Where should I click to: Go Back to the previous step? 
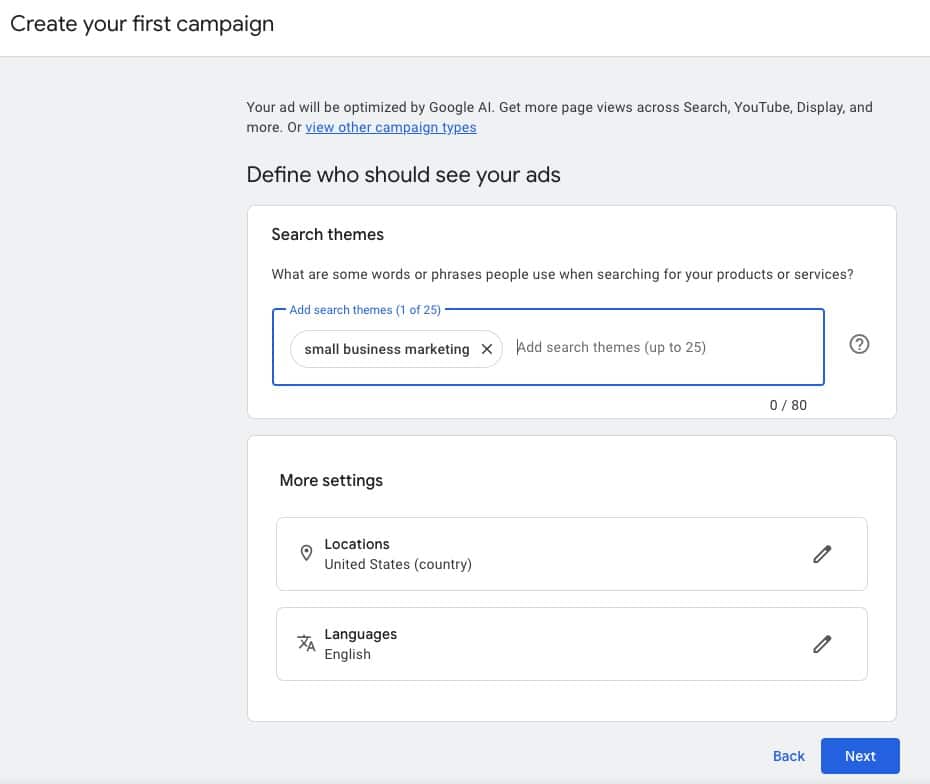coord(788,756)
